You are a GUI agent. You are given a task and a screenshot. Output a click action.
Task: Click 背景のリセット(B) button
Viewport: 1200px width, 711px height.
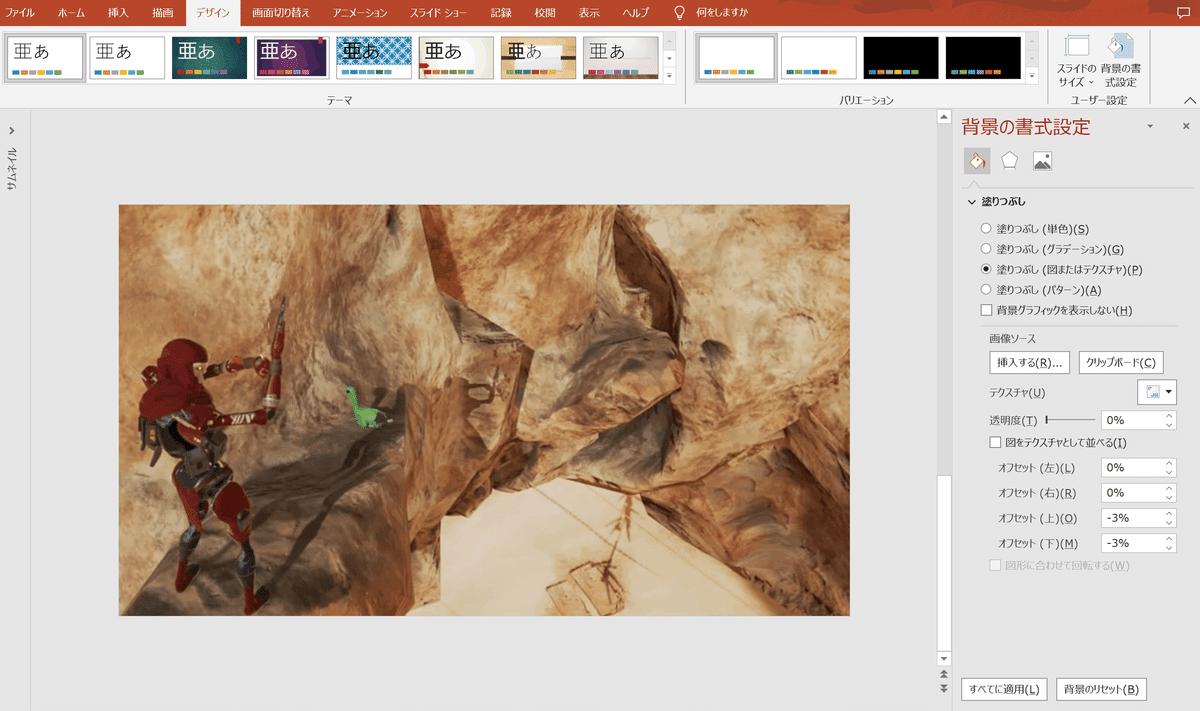pos(1101,689)
